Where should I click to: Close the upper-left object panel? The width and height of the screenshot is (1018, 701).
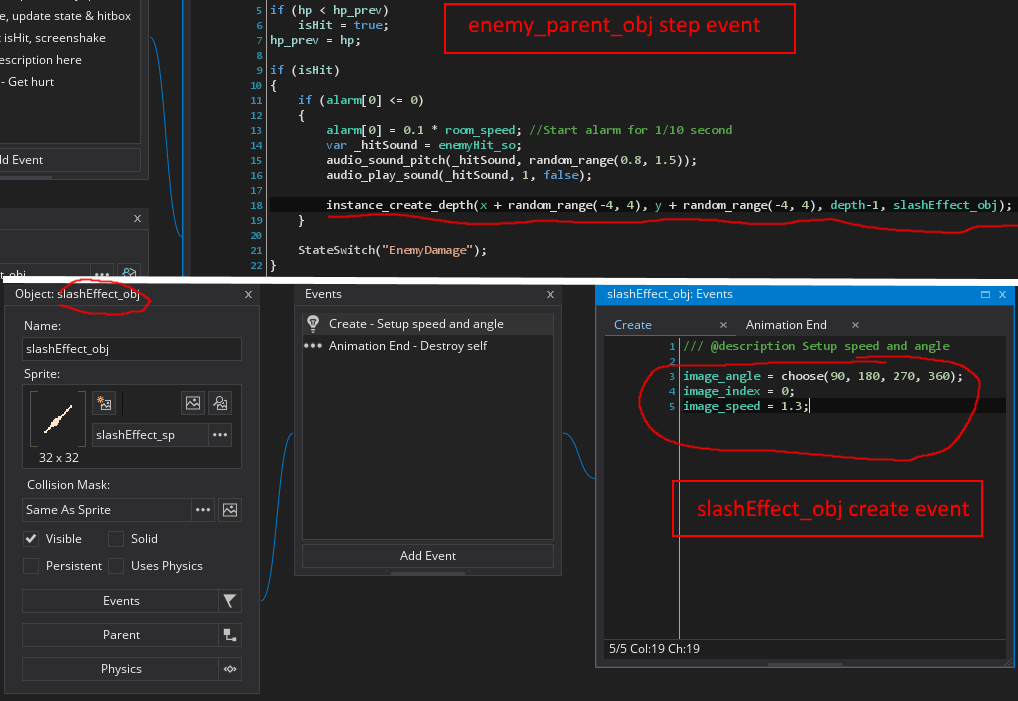click(137, 219)
